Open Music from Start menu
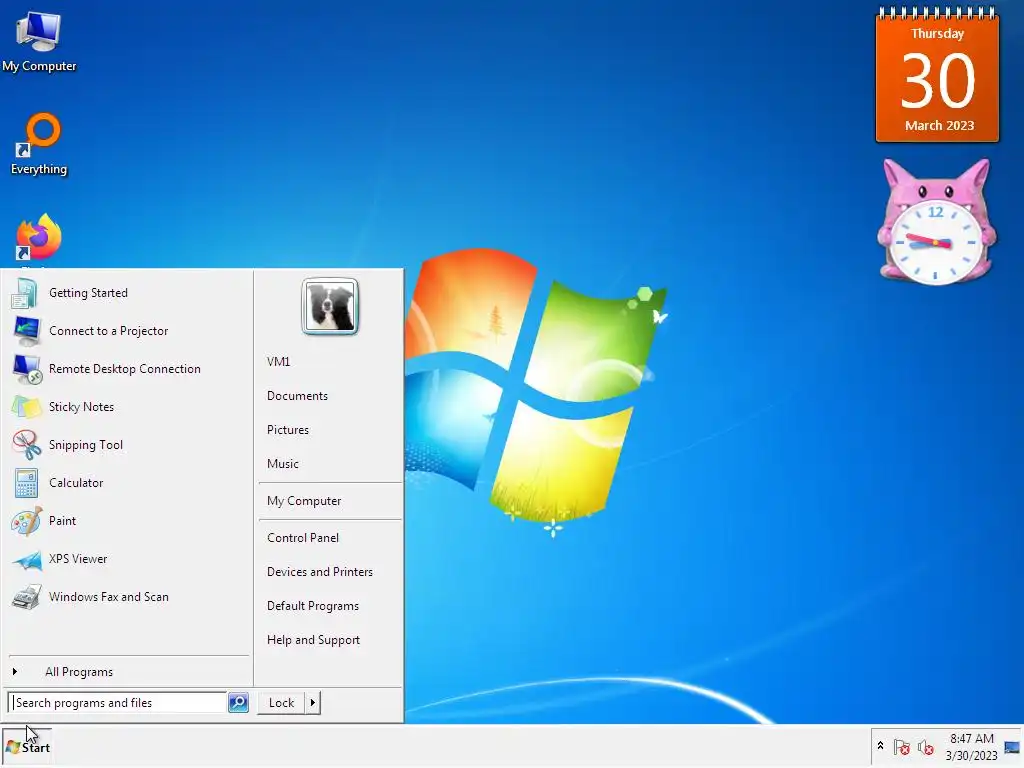 (282, 464)
